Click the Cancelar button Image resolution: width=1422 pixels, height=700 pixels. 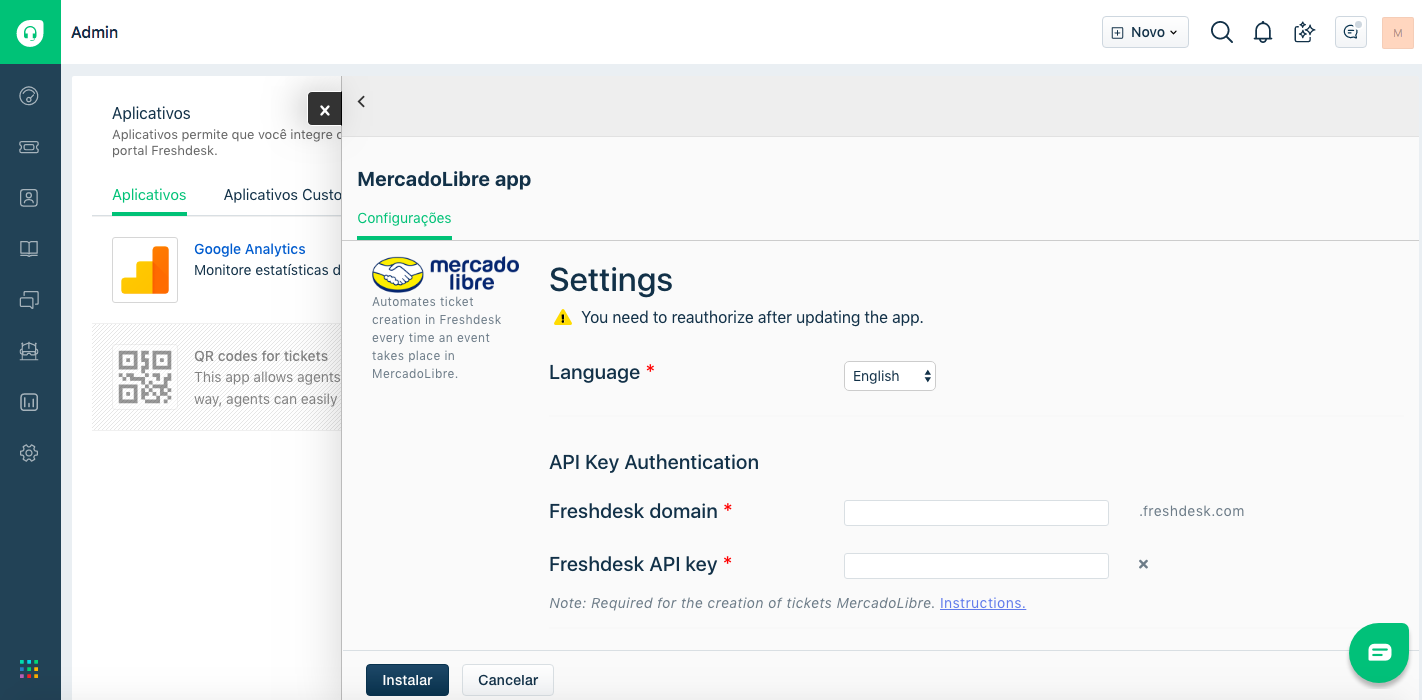[508, 680]
